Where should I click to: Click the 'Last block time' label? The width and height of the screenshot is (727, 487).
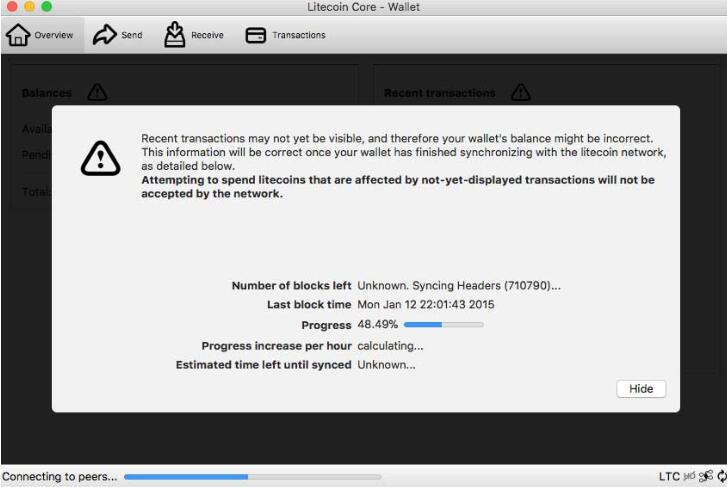click(309, 305)
